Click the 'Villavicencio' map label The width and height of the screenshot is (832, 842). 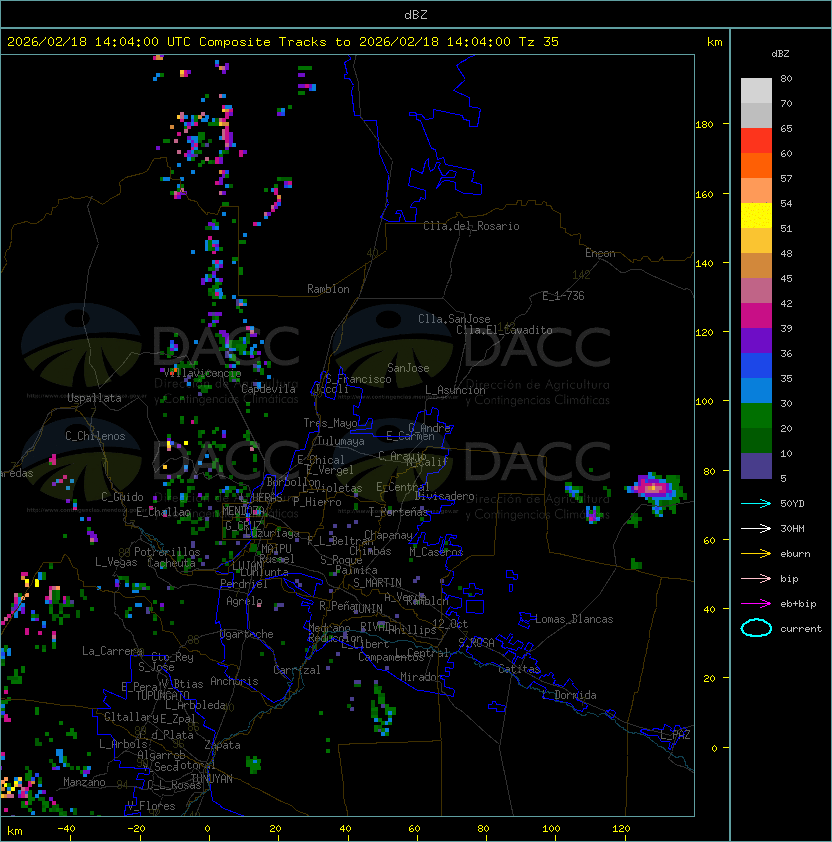(x=202, y=373)
